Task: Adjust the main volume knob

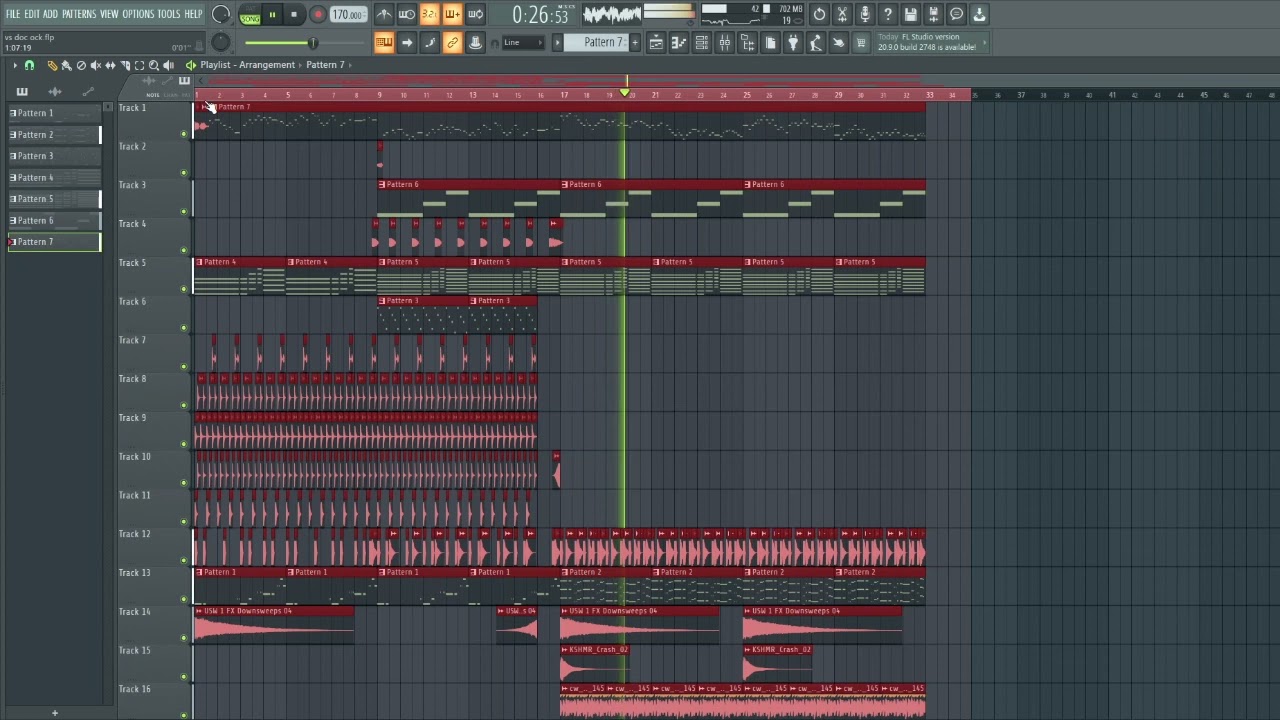Action: pos(221,15)
